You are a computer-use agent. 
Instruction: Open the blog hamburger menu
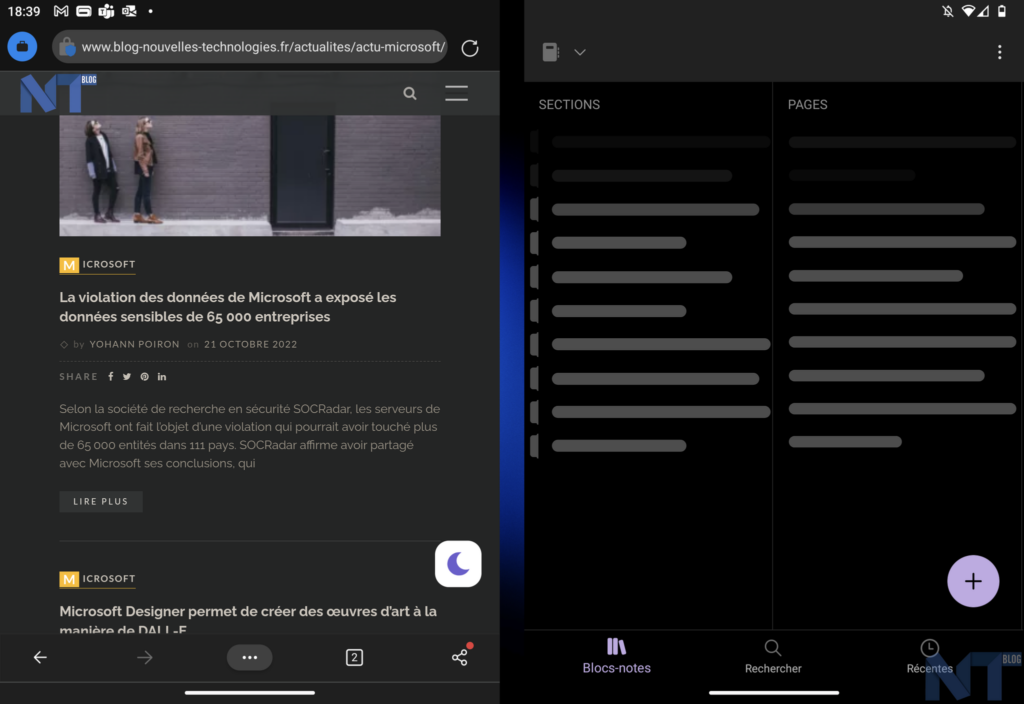tap(456, 93)
